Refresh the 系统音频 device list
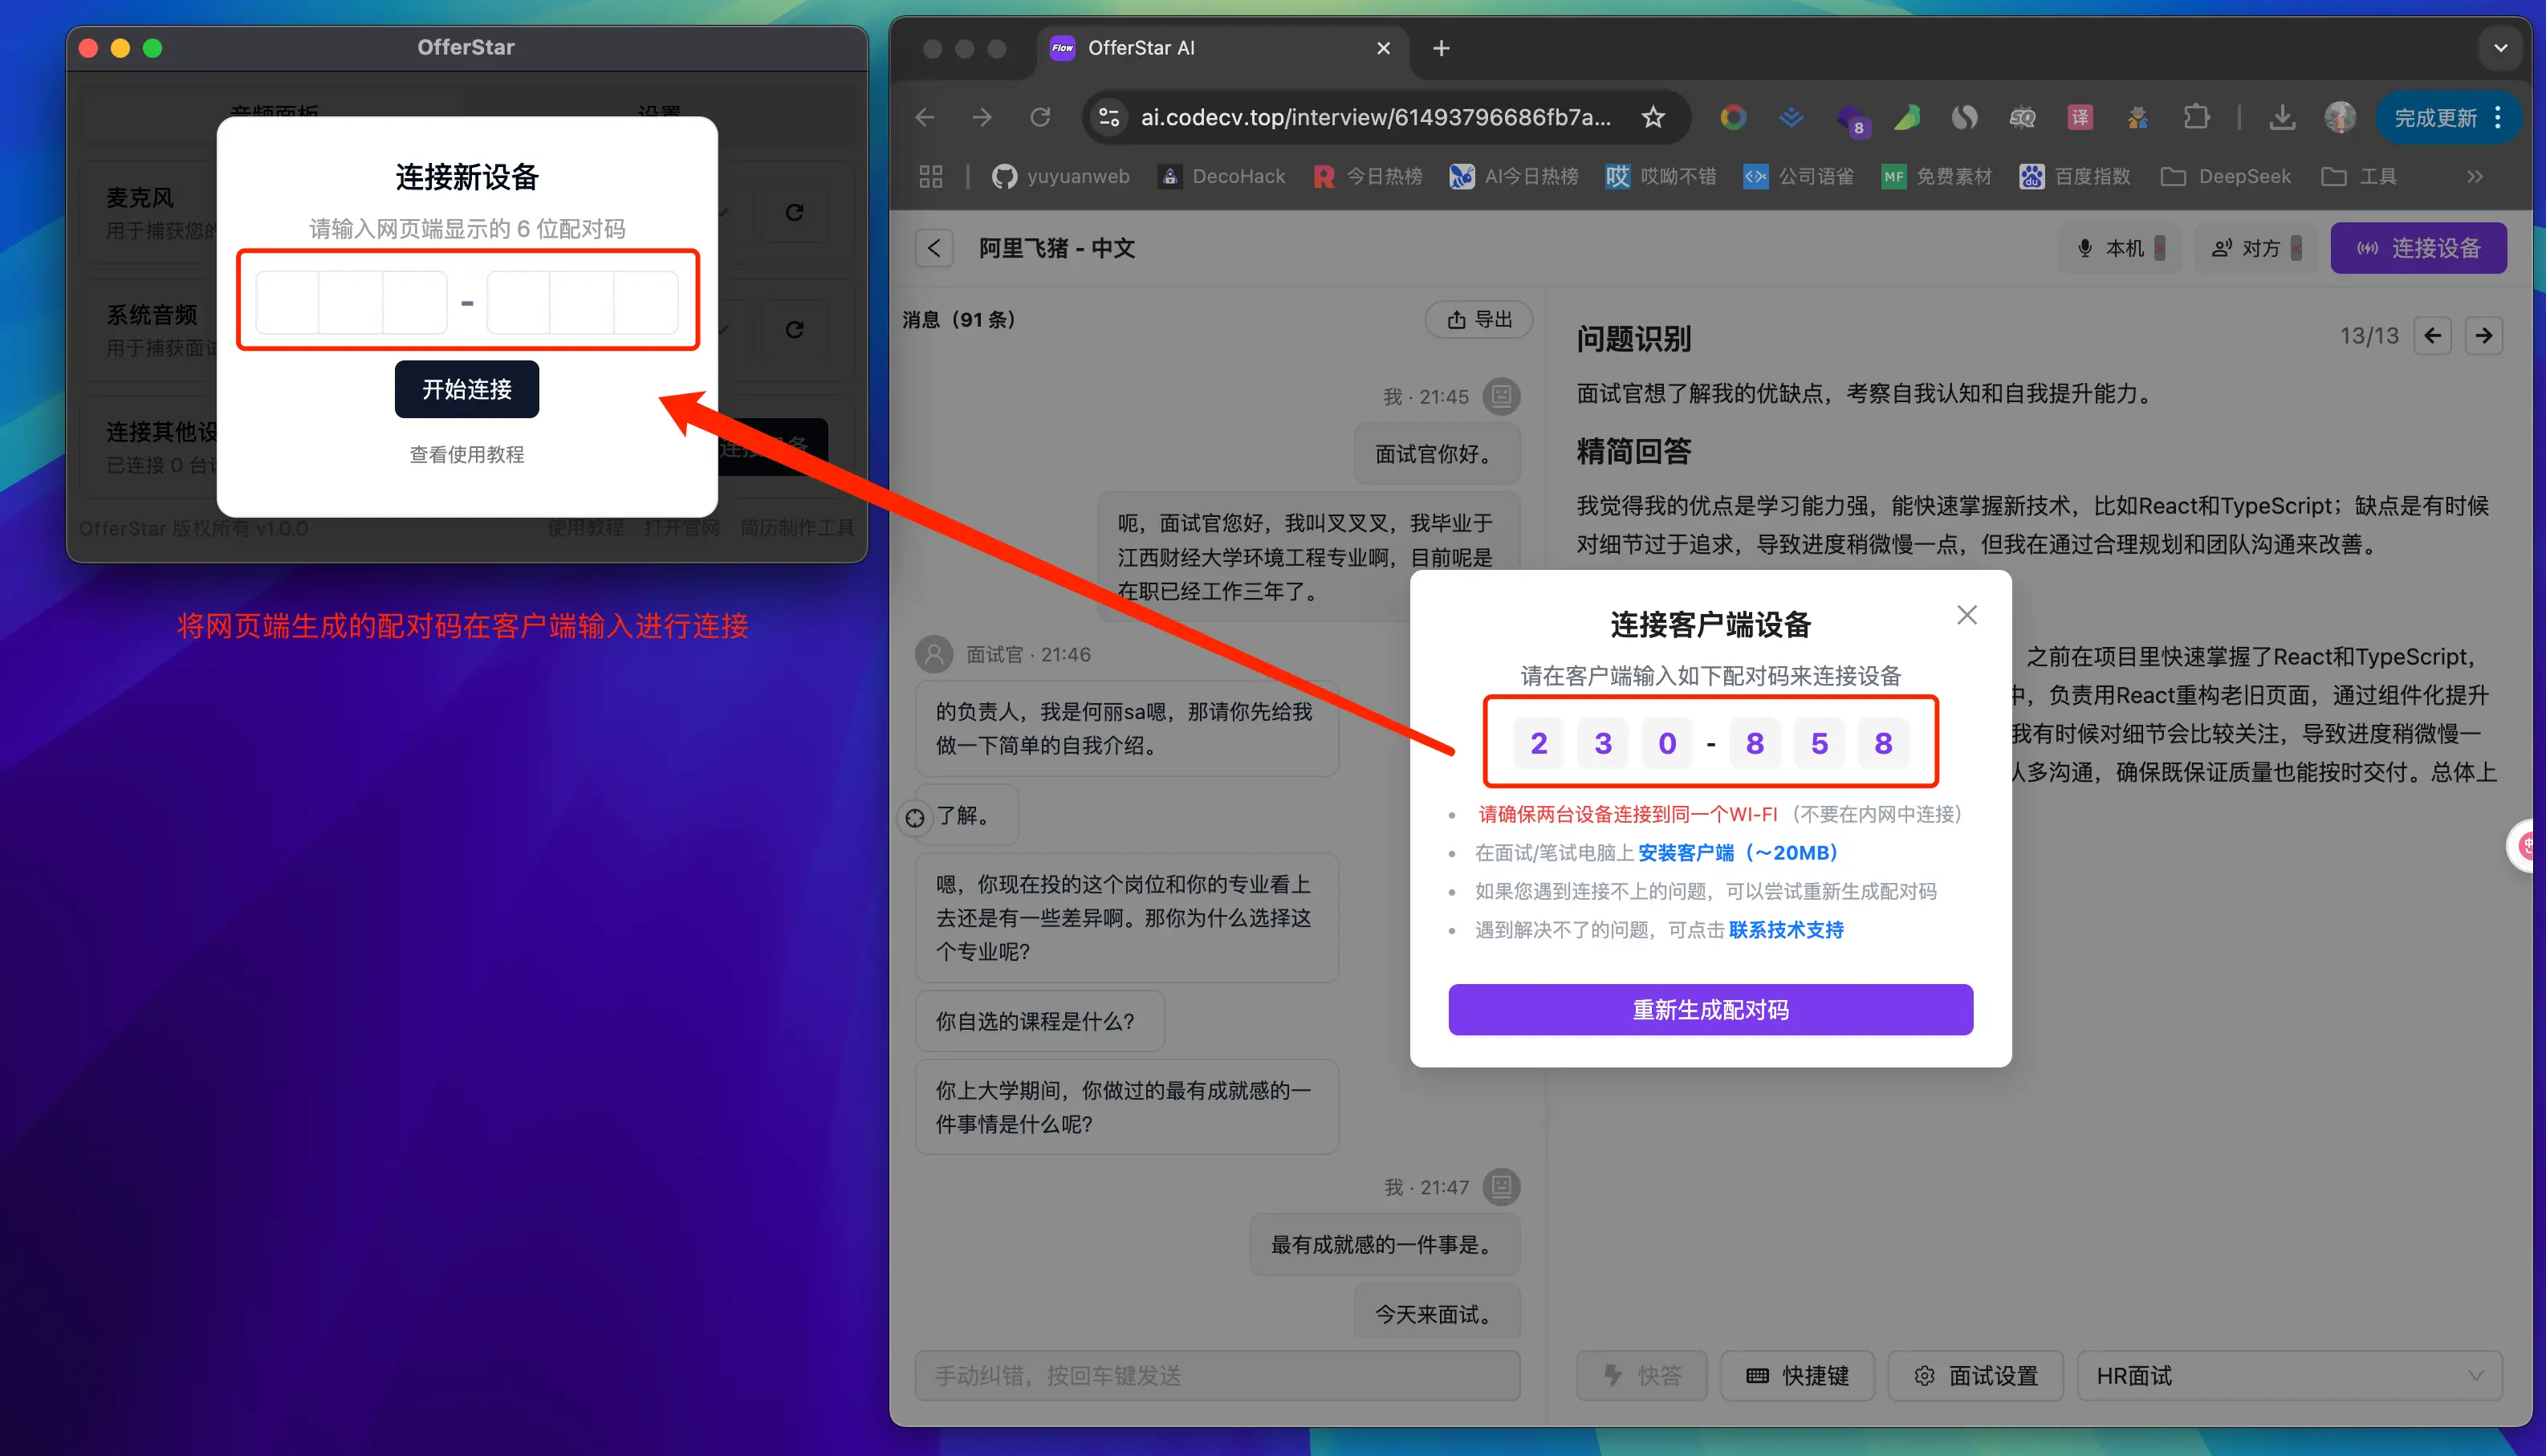Viewport: 2546px width, 1456px height. (794, 329)
